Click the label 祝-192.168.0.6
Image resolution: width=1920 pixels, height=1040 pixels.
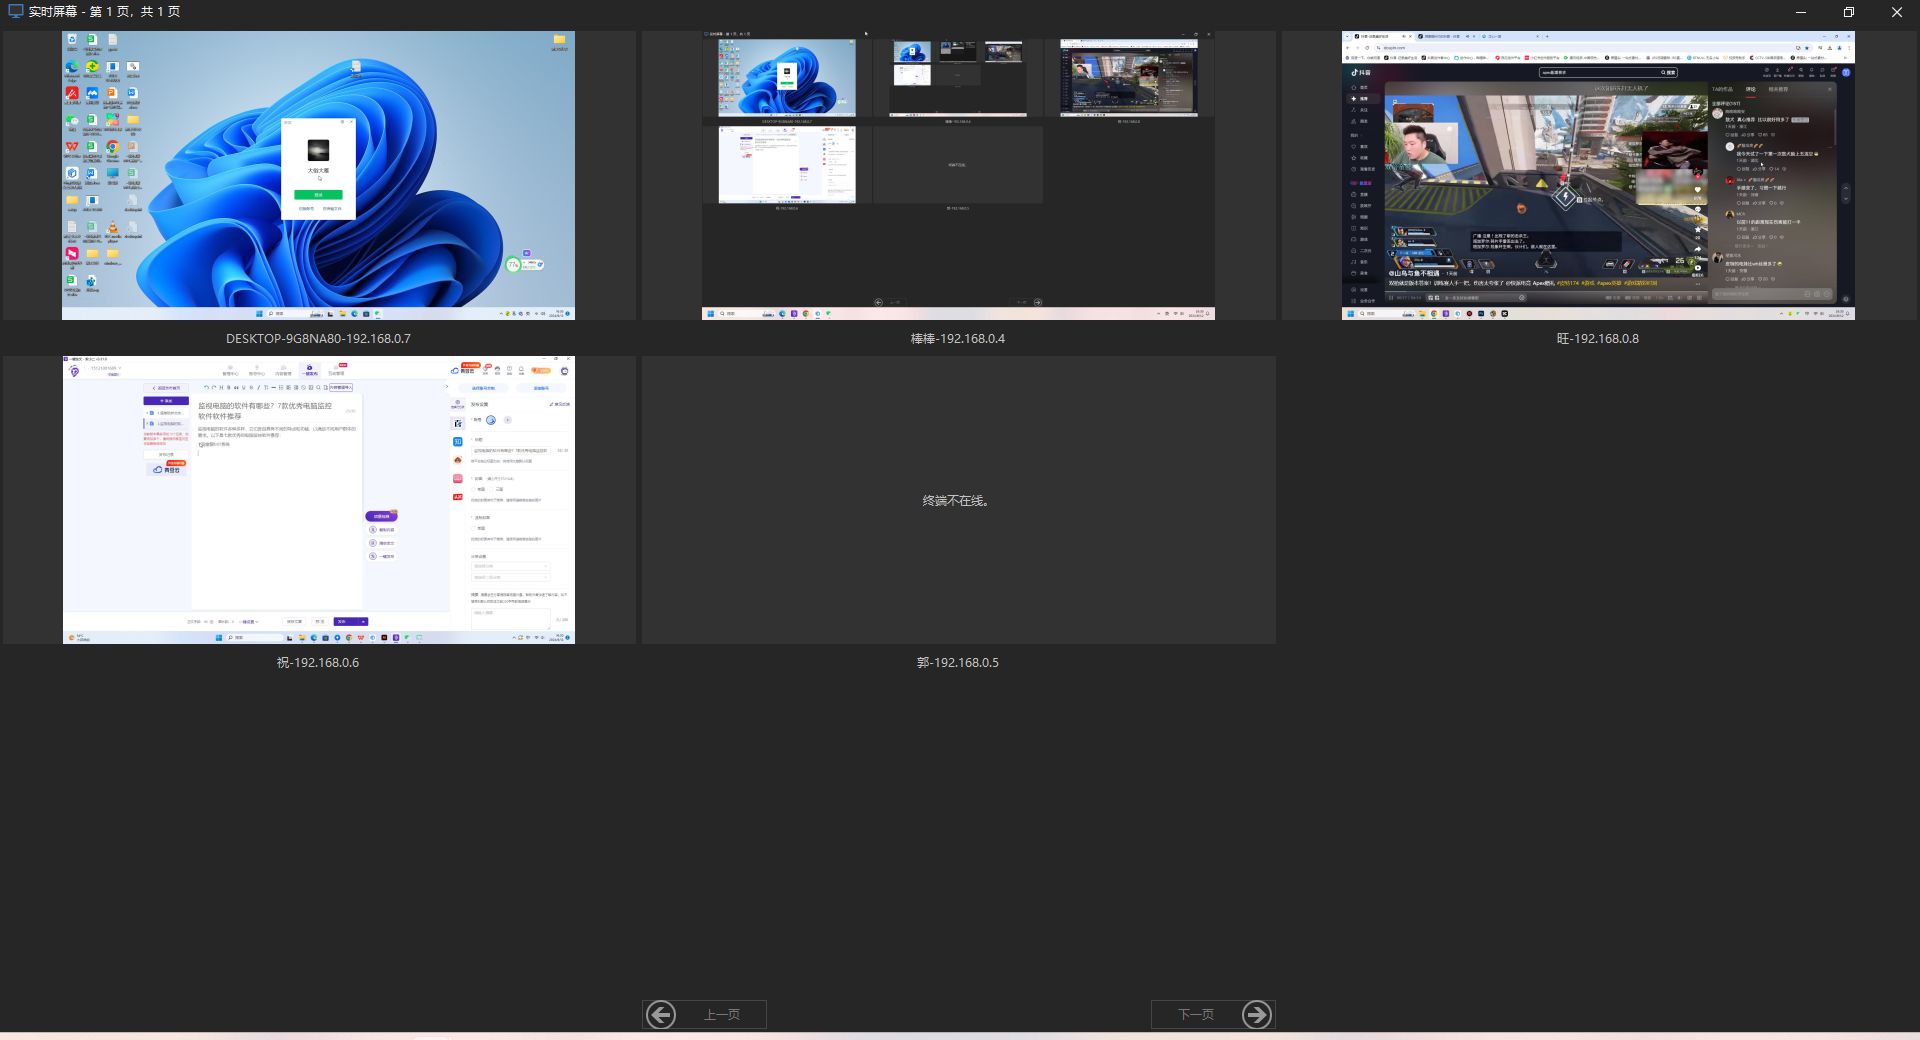point(318,663)
